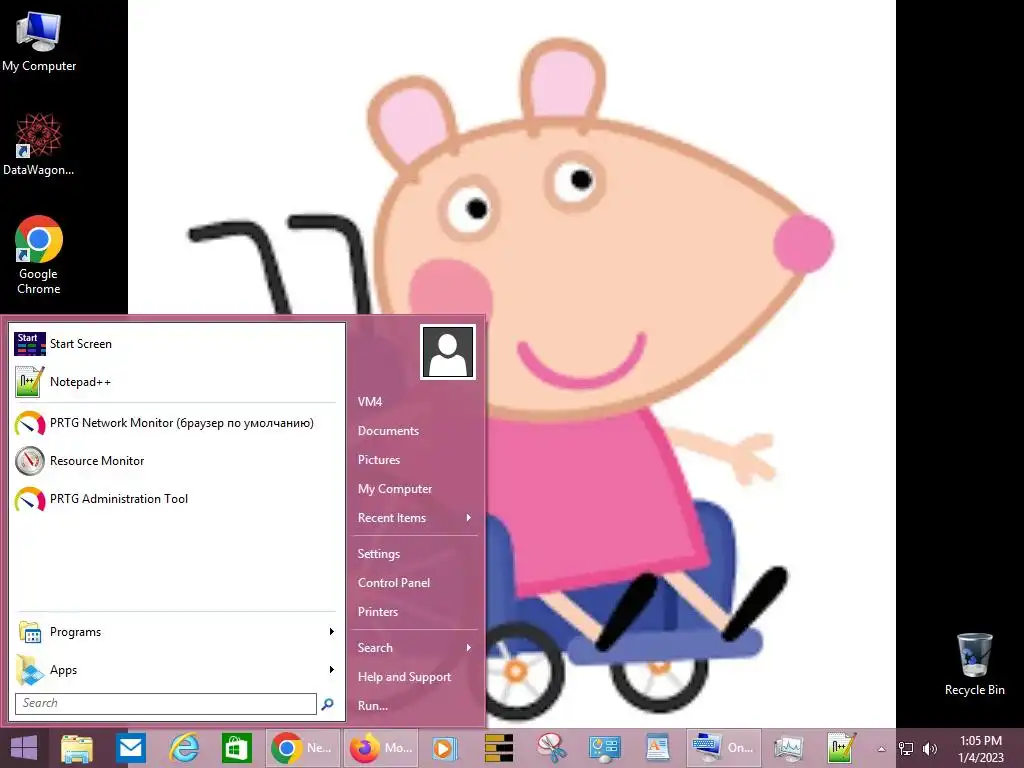The image size is (1024, 768).
Task: Open File Explorer from the taskbar
Action: point(77,748)
